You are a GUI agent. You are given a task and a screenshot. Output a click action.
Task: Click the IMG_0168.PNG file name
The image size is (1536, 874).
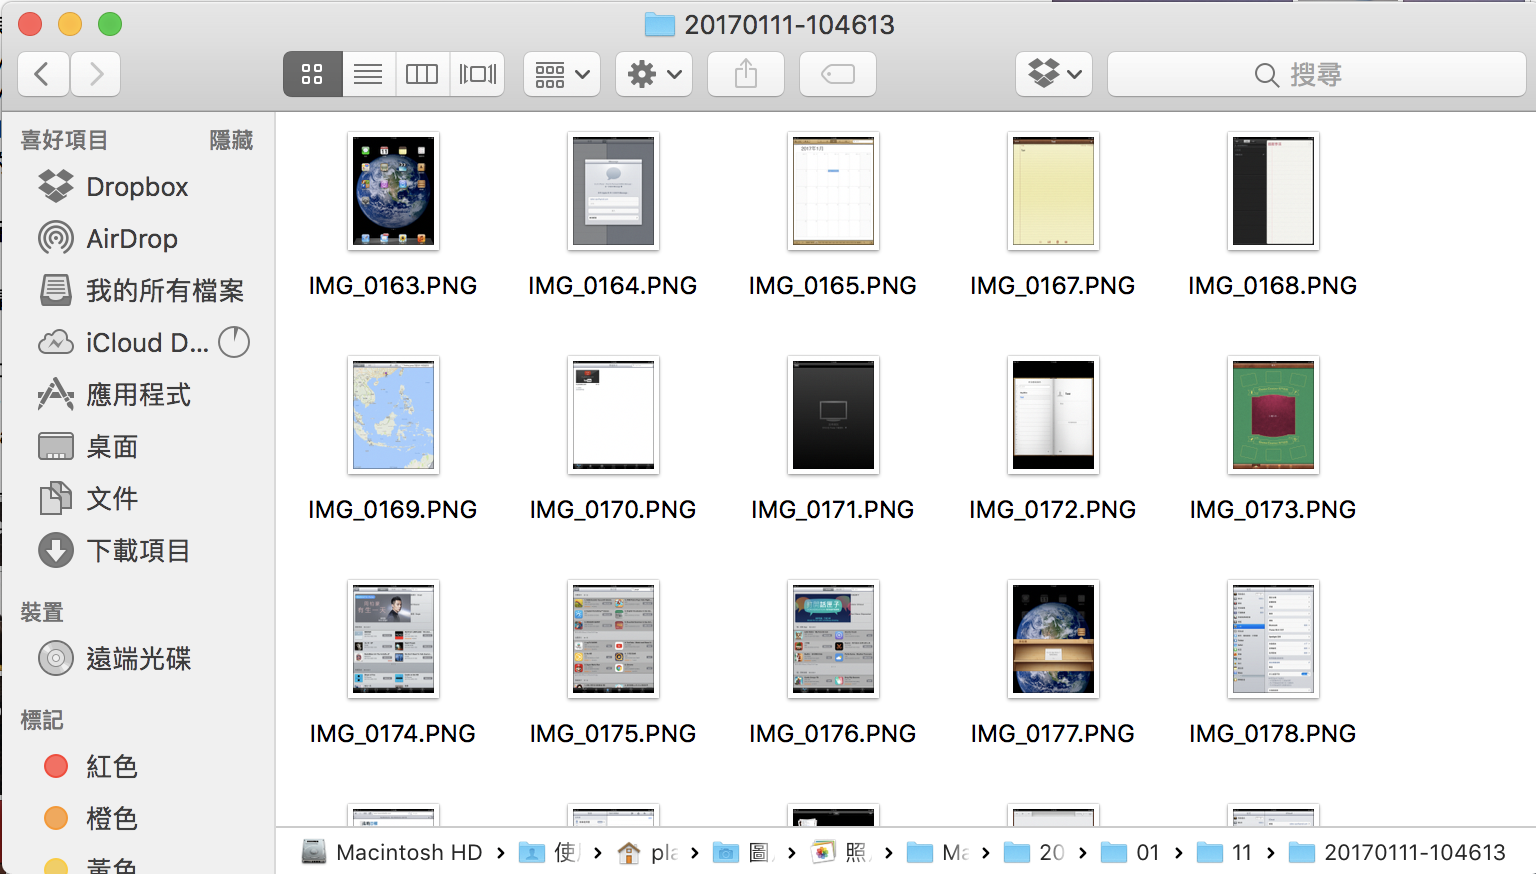click(x=1273, y=286)
